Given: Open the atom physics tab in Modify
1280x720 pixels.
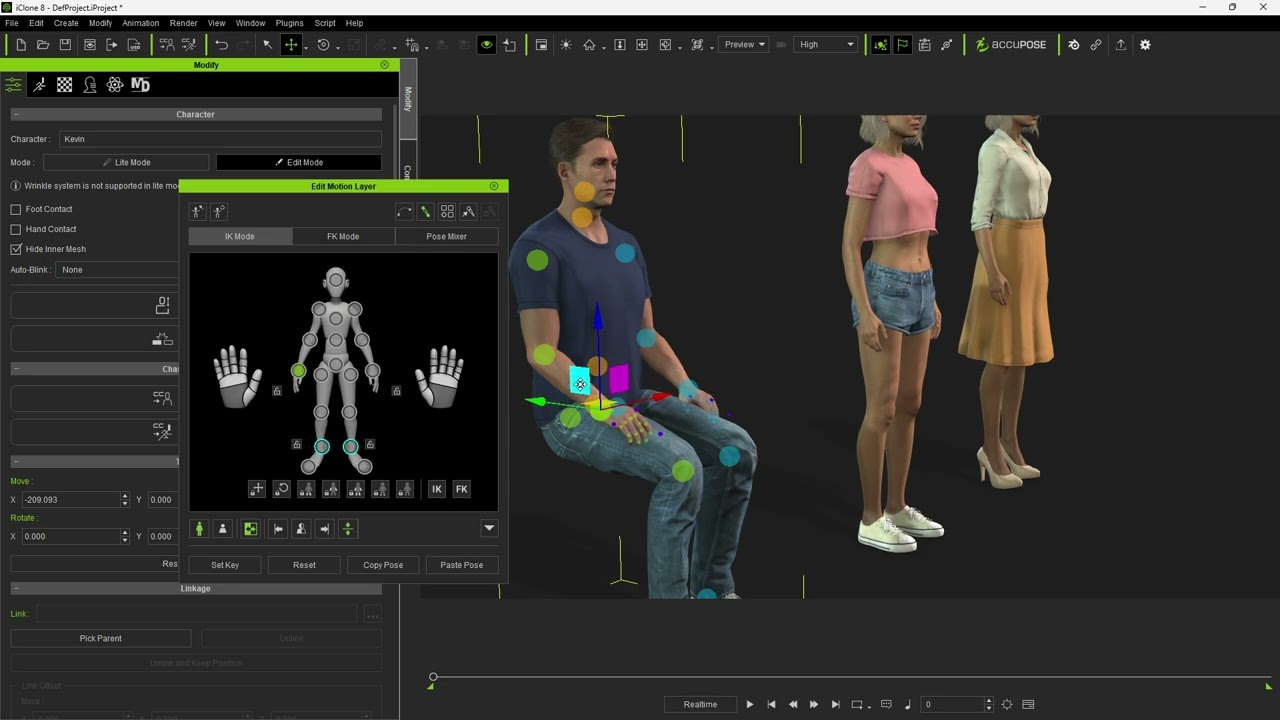Looking at the screenshot, I should [115, 85].
